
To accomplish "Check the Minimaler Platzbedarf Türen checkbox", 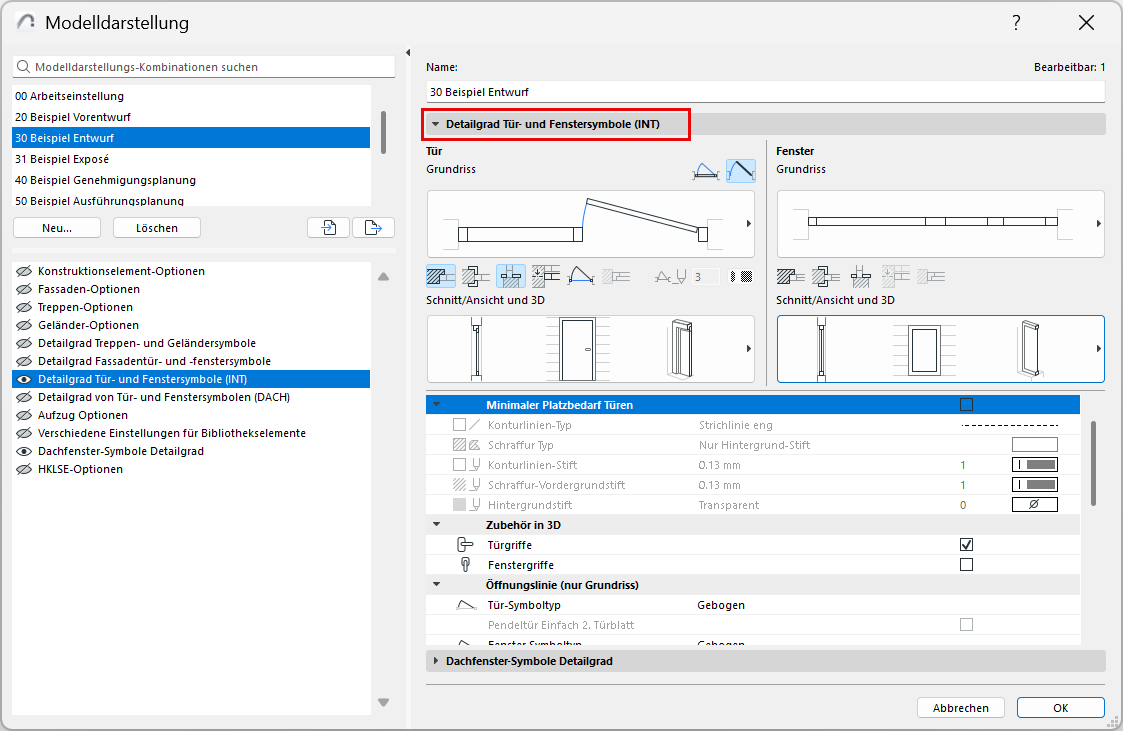I will click(x=966, y=405).
